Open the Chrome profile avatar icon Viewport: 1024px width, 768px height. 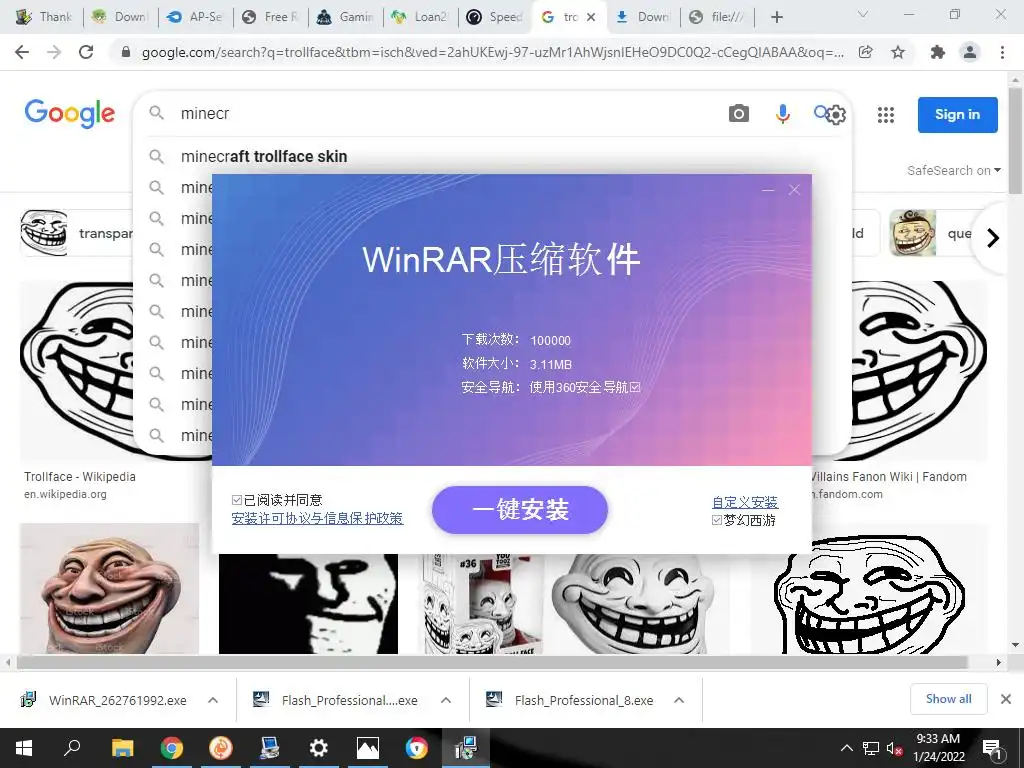pos(970,52)
